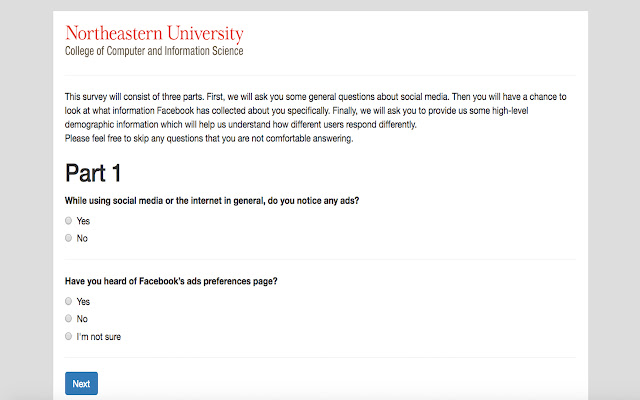Choose No radio for ads preferences page
Viewport: 640px width, 400px height.
pos(69,319)
